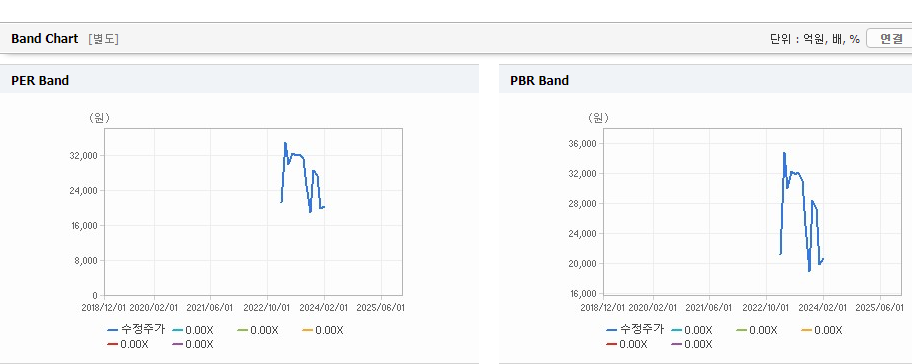Click the PER Band panel header
Image resolution: width=912 pixels, height=364 pixels.
coord(239,80)
